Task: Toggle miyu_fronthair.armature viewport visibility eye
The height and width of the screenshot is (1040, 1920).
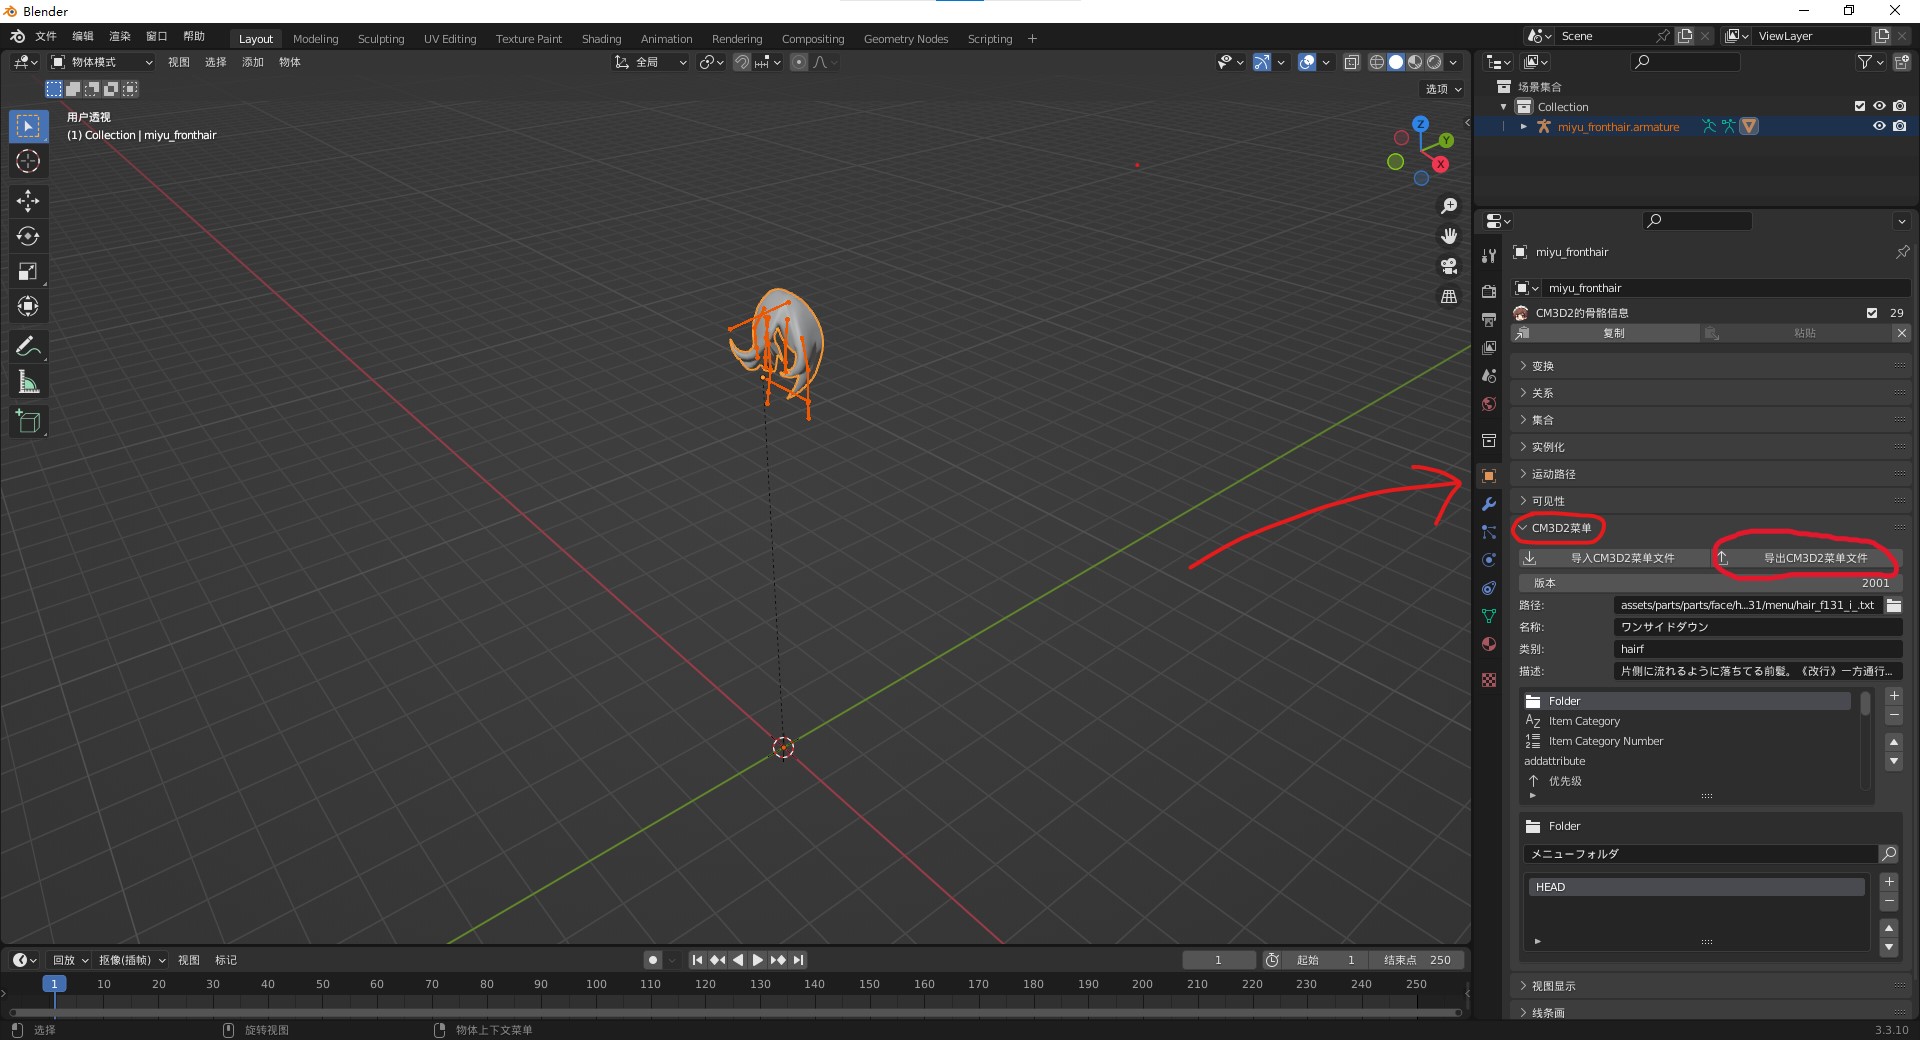Action: tap(1879, 126)
